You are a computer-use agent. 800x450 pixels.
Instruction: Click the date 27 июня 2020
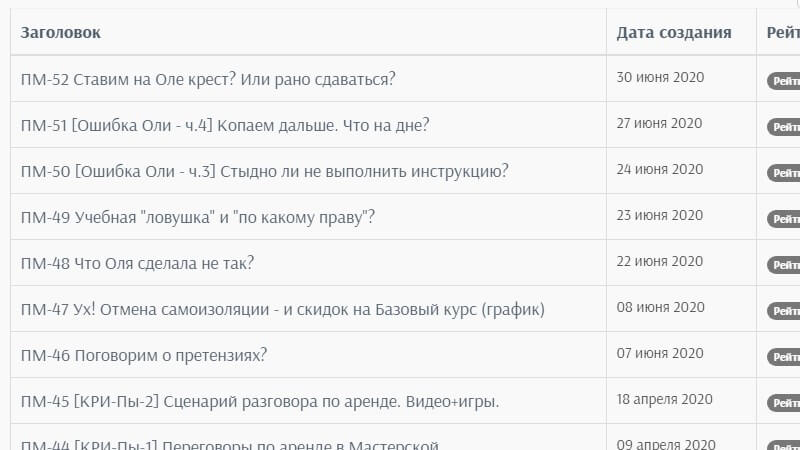[660, 123]
